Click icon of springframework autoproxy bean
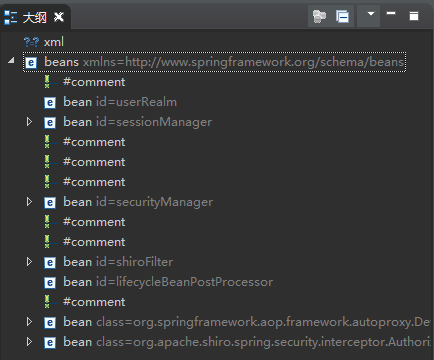This screenshot has width=434, height=360. click(50, 323)
